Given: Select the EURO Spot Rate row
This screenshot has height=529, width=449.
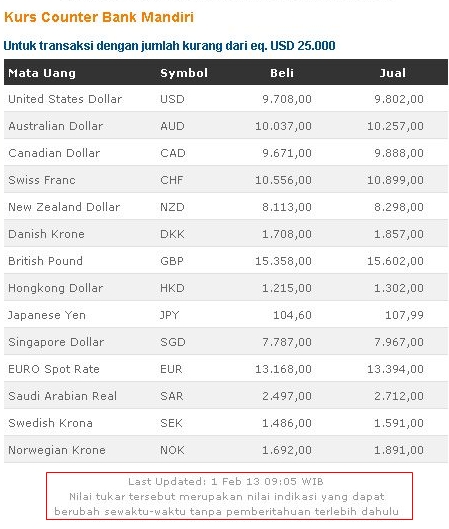Looking at the screenshot, I should 226,369.
